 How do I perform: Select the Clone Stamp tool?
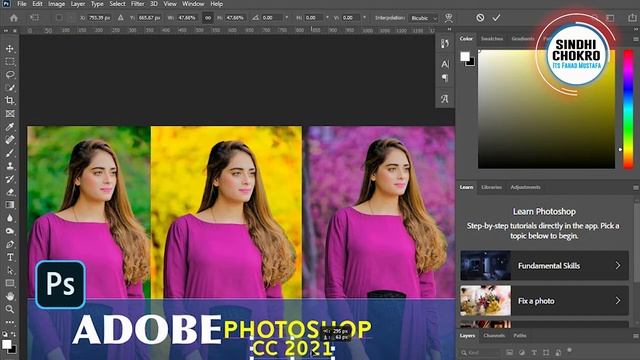10,166
